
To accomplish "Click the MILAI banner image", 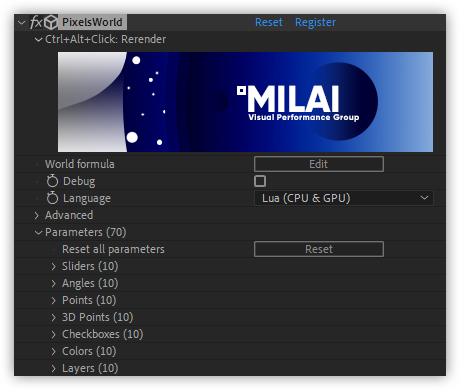I will click(245, 102).
